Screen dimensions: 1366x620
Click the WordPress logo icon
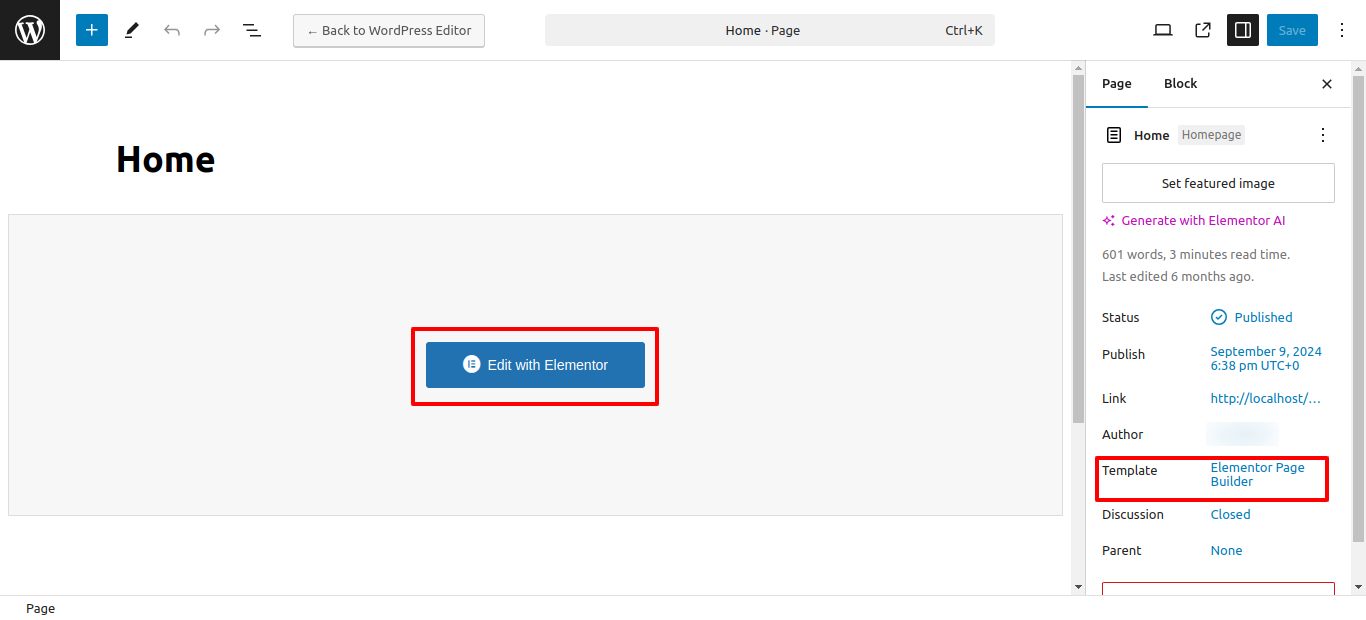pyautogui.click(x=30, y=30)
